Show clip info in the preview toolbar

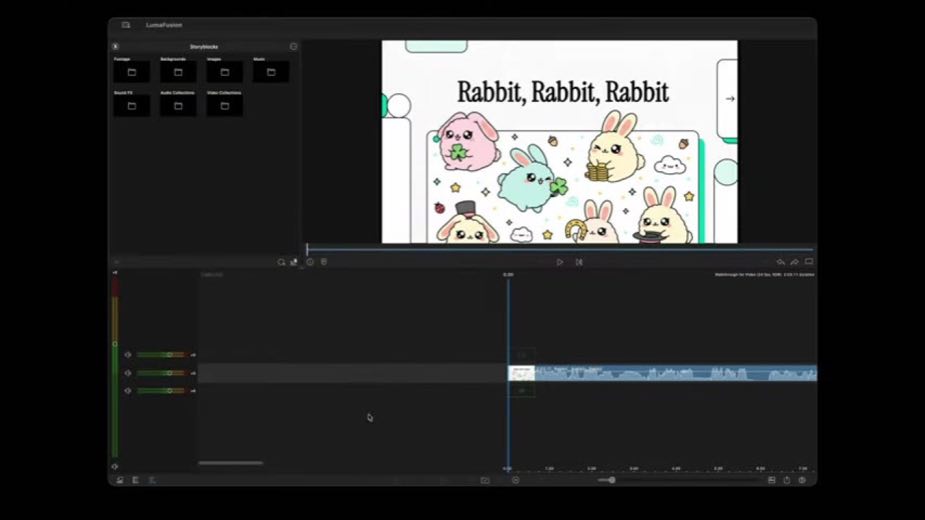[310, 261]
